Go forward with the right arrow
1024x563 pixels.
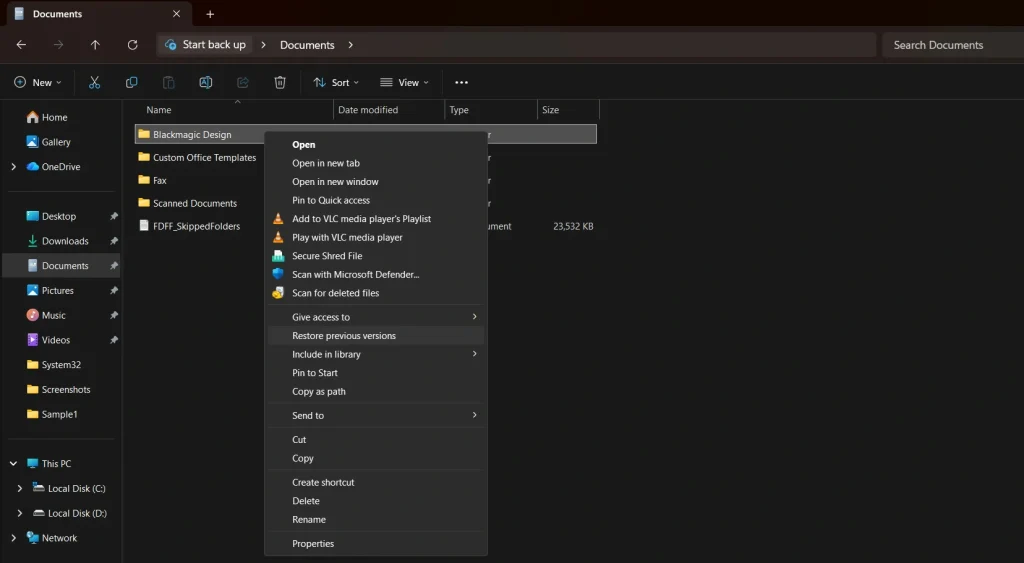[x=59, y=44]
